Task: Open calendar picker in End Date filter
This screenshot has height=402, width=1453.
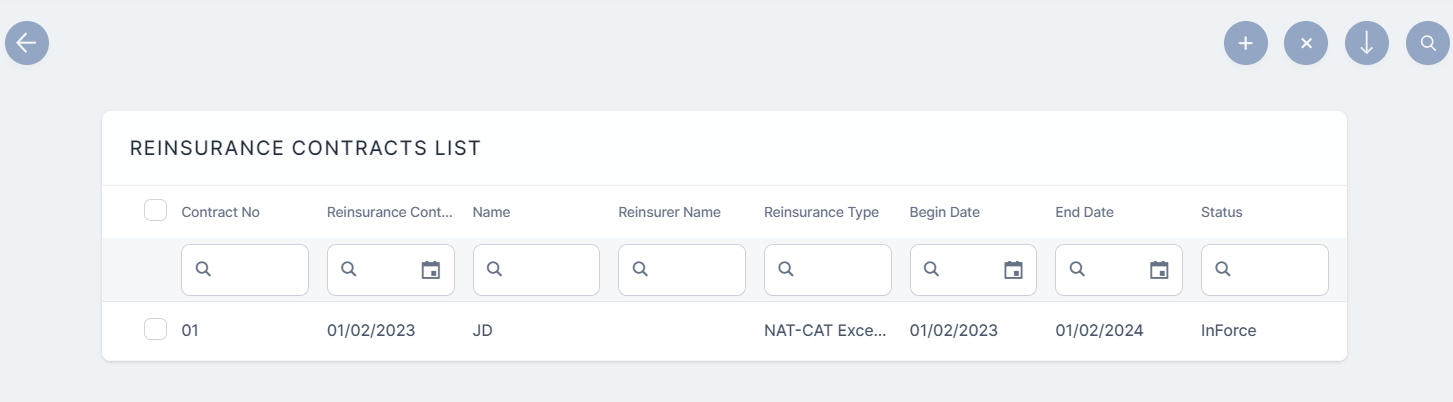Action: [1159, 270]
